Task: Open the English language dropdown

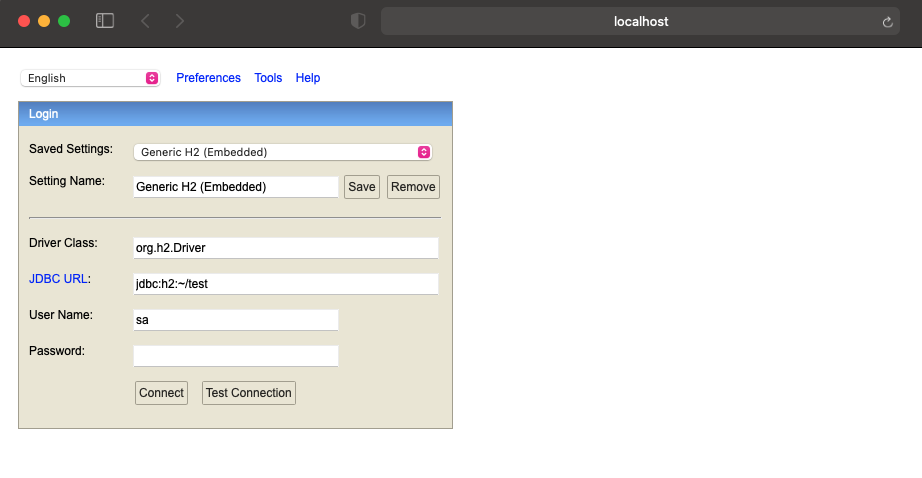Action: coord(90,78)
